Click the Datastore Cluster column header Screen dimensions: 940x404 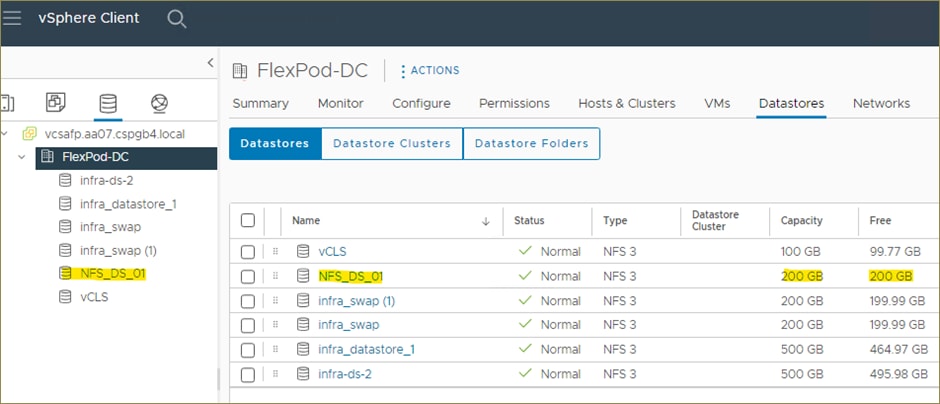715,221
